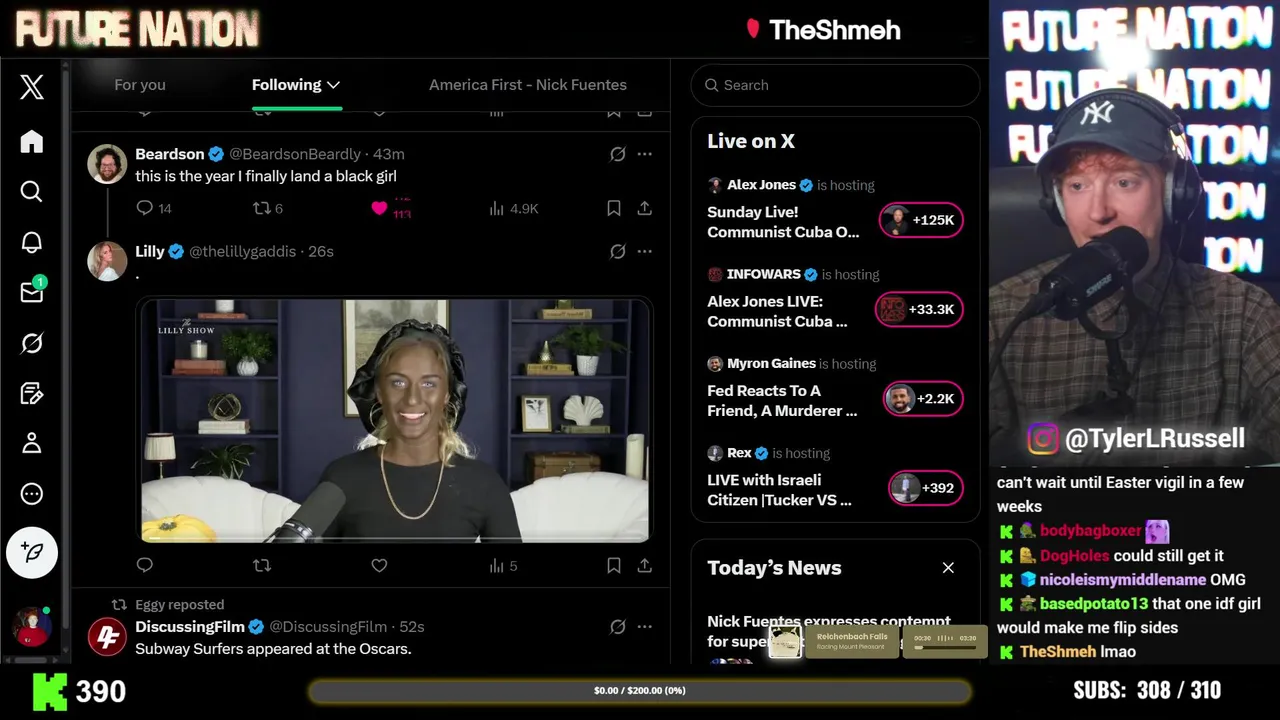Click DiscussingFilm display name
The image size is (1280, 720).
pyautogui.click(x=190, y=626)
